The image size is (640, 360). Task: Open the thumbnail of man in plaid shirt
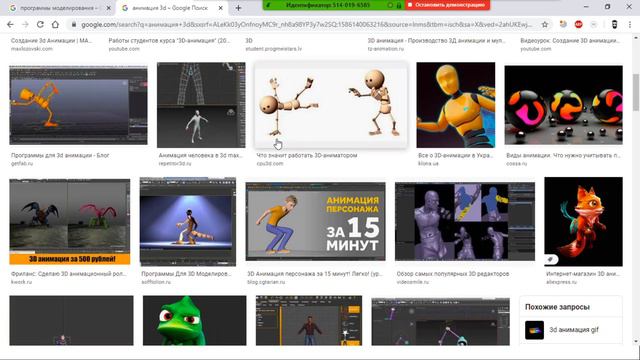(309, 320)
